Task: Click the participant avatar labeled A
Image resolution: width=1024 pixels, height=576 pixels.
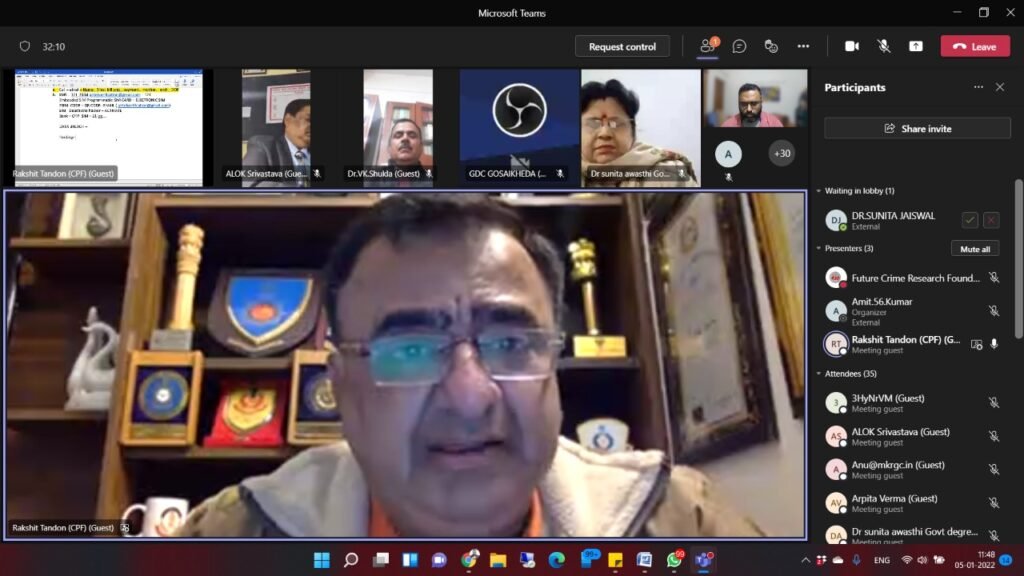Action: tap(728, 154)
